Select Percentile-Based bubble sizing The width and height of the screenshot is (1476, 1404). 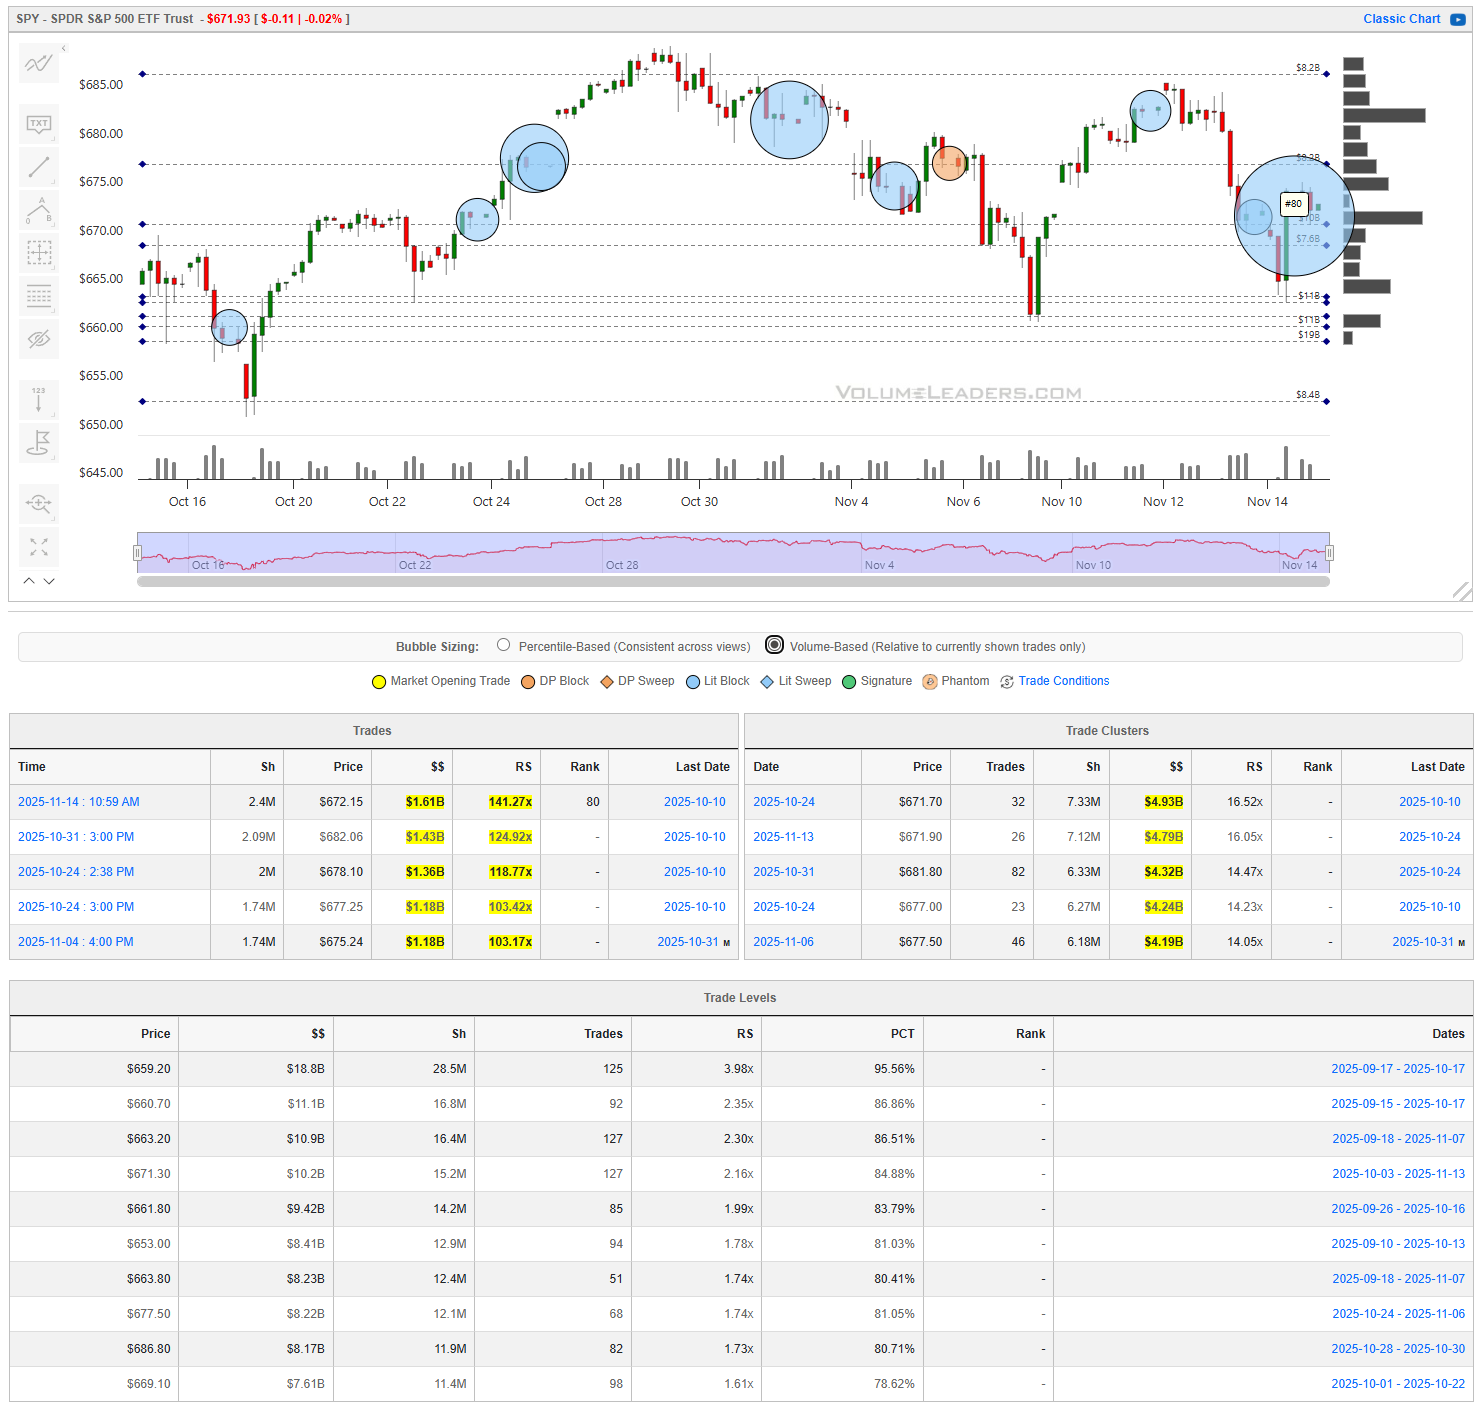pyautogui.click(x=504, y=645)
